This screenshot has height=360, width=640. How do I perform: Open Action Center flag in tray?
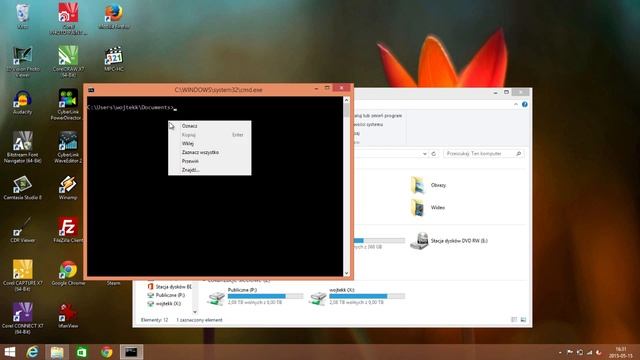click(570, 352)
